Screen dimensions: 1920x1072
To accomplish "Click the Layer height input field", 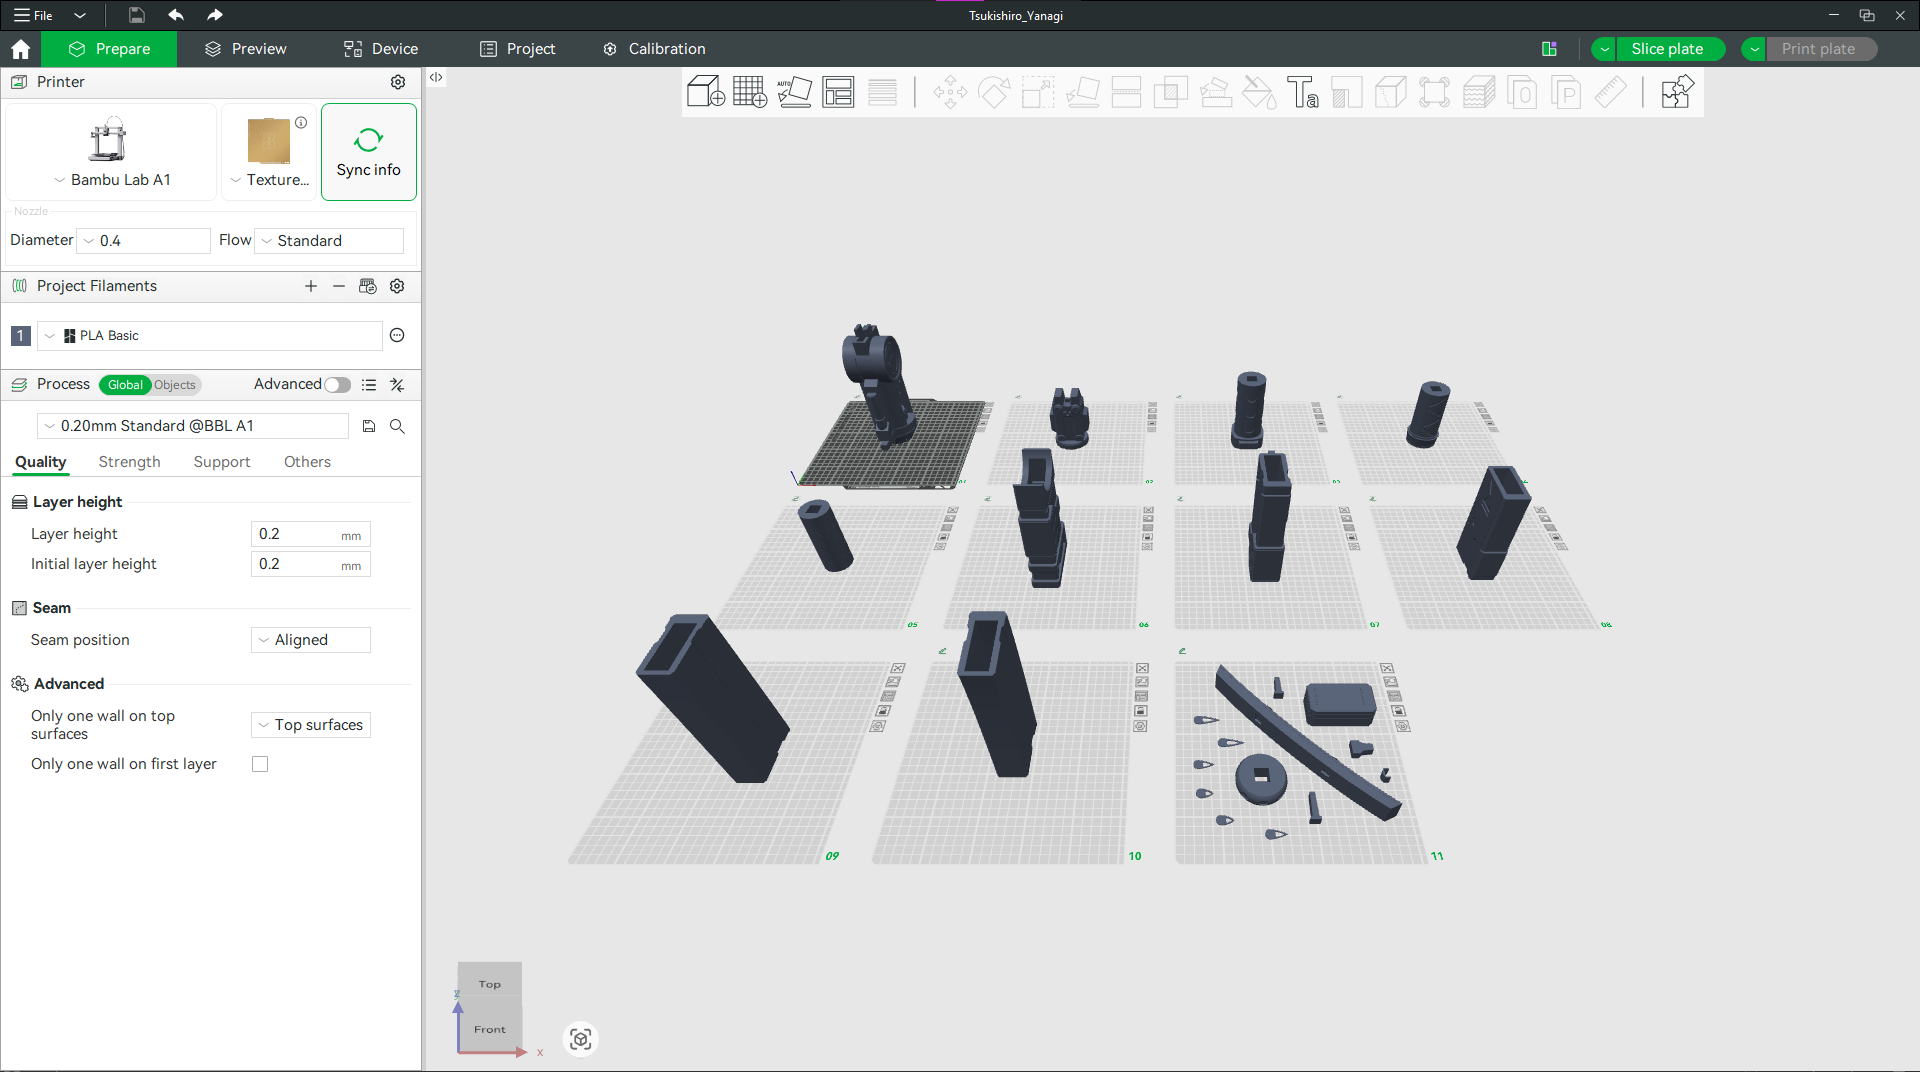I will [298, 534].
